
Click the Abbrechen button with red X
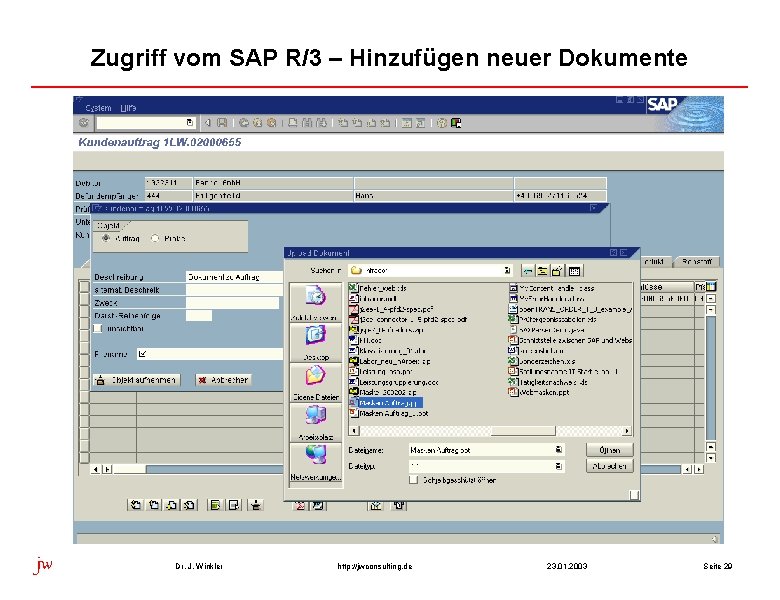(x=223, y=380)
